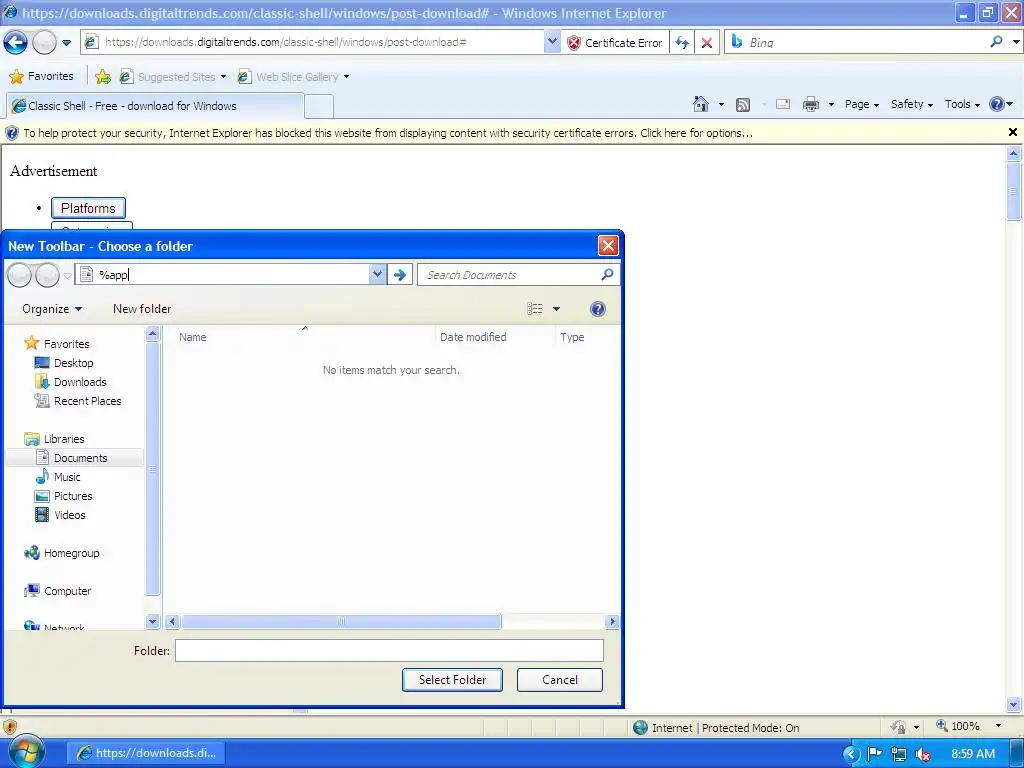Open the Favorites star button
Image resolution: width=1024 pixels, height=768 pixels.
41,76
